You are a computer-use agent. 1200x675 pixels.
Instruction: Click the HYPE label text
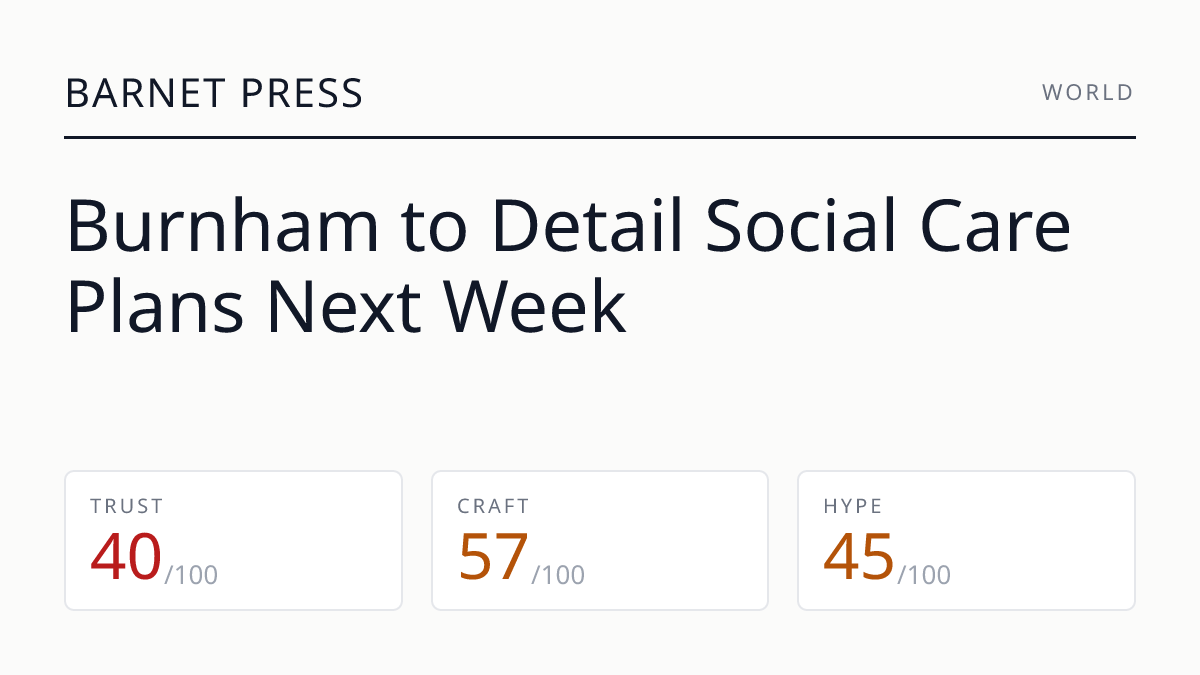click(853, 506)
